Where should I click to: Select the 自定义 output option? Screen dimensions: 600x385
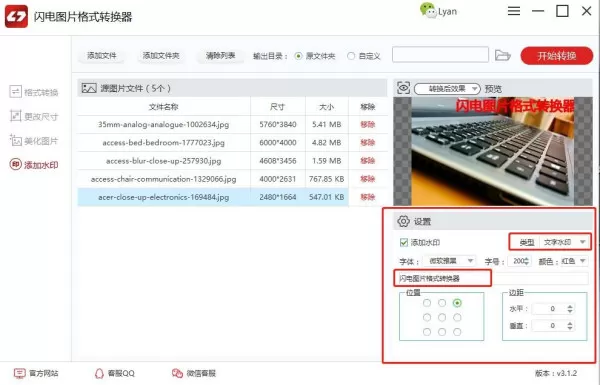tap(351, 56)
